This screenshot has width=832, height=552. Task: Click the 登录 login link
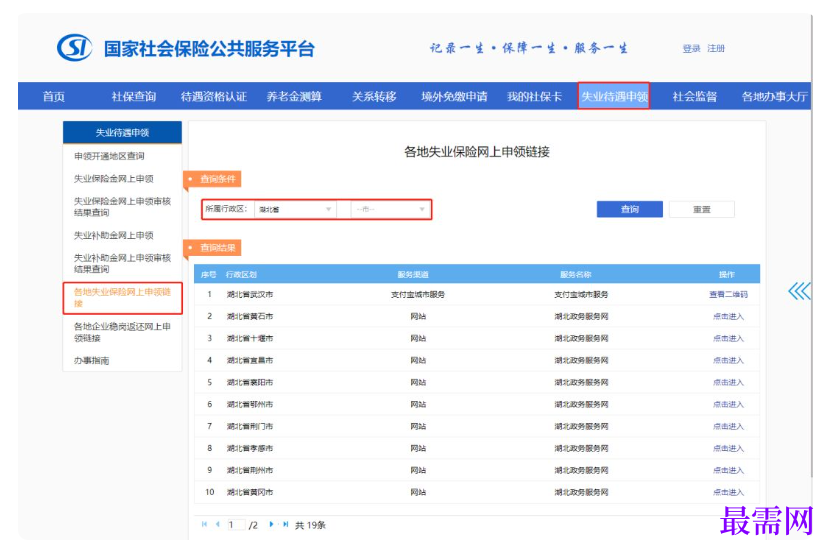pyautogui.click(x=691, y=49)
